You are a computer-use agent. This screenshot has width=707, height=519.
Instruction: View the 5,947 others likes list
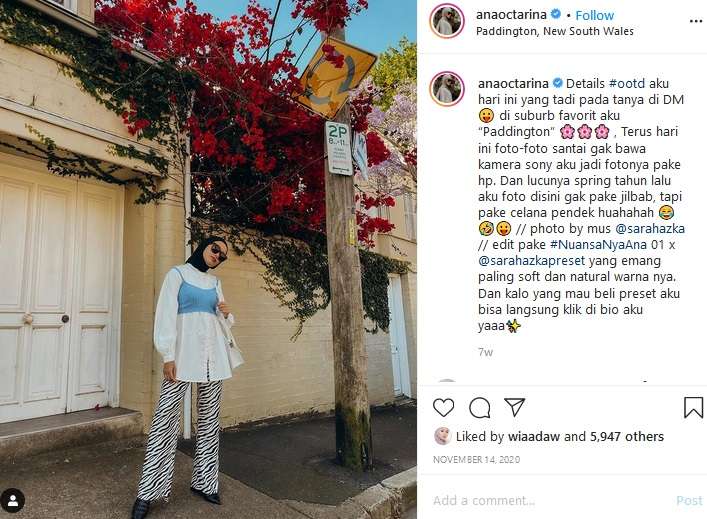pyautogui.click(x=627, y=436)
